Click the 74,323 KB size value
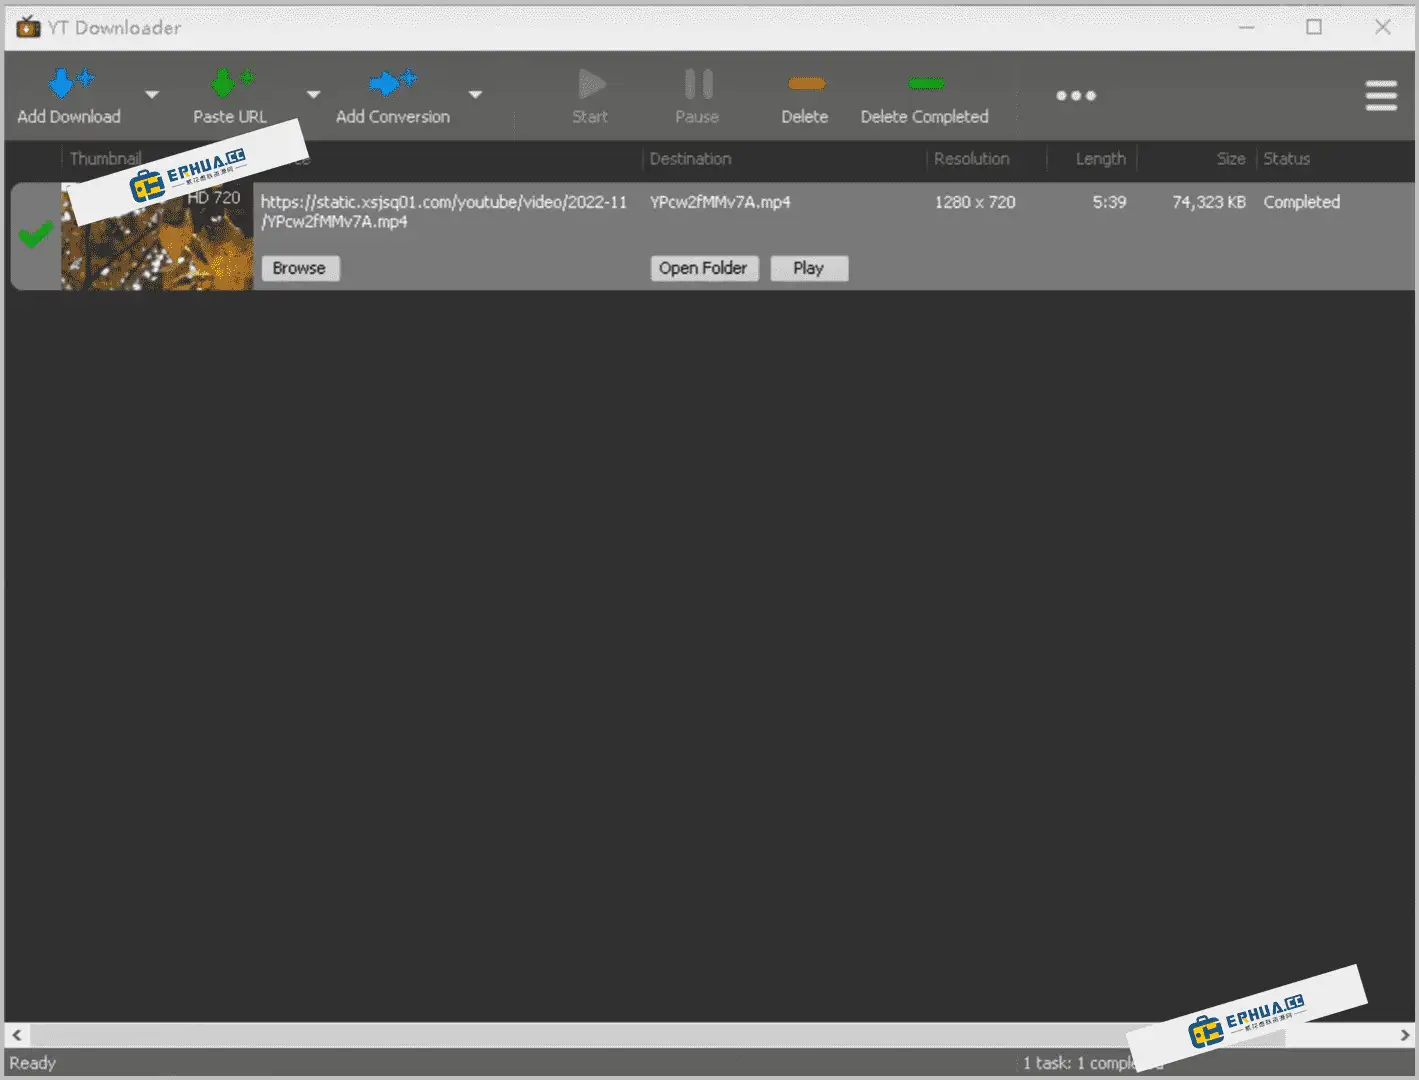 pyautogui.click(x=1209, y=202)
